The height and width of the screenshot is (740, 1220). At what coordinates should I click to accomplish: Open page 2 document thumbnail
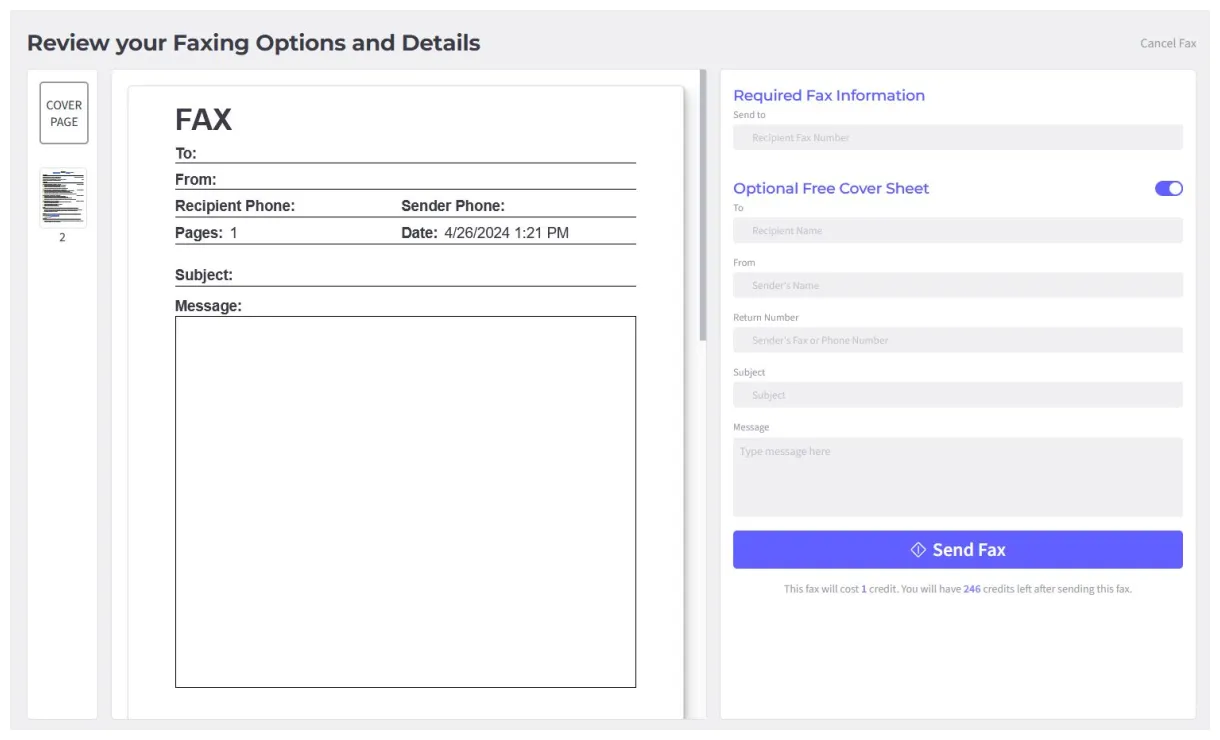(62, 196)
